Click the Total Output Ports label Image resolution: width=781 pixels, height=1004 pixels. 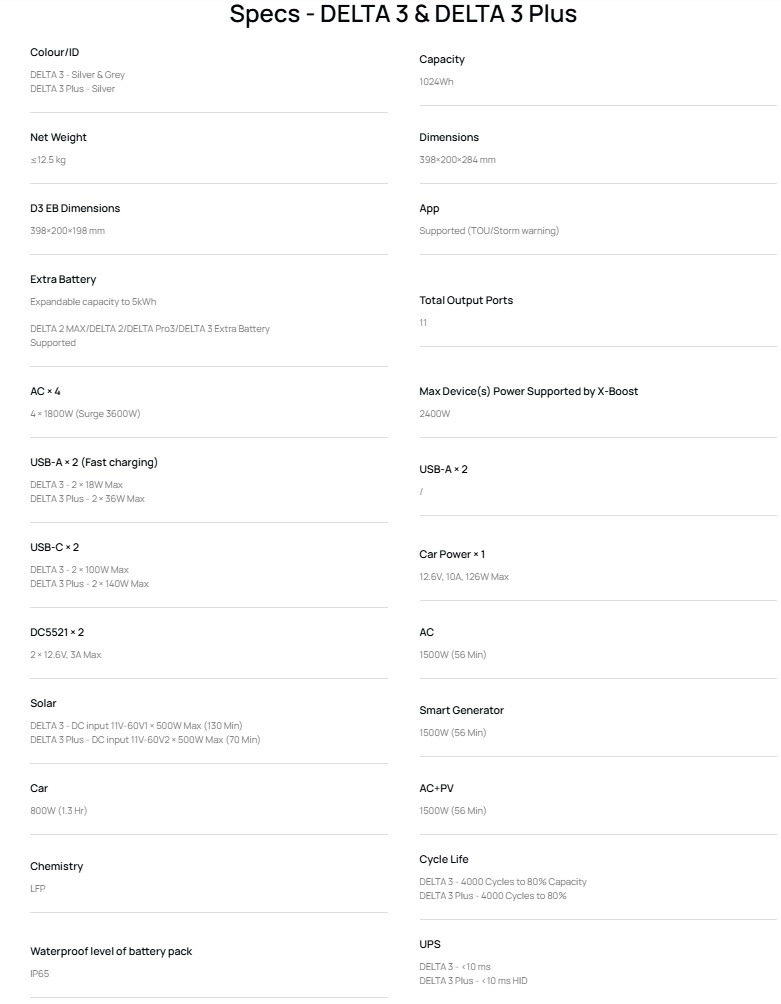466,300
